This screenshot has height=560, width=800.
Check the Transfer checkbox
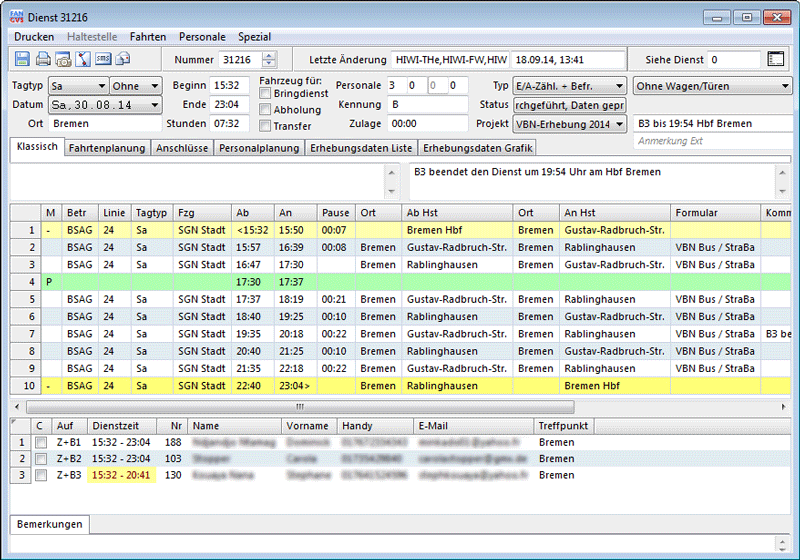265,126
